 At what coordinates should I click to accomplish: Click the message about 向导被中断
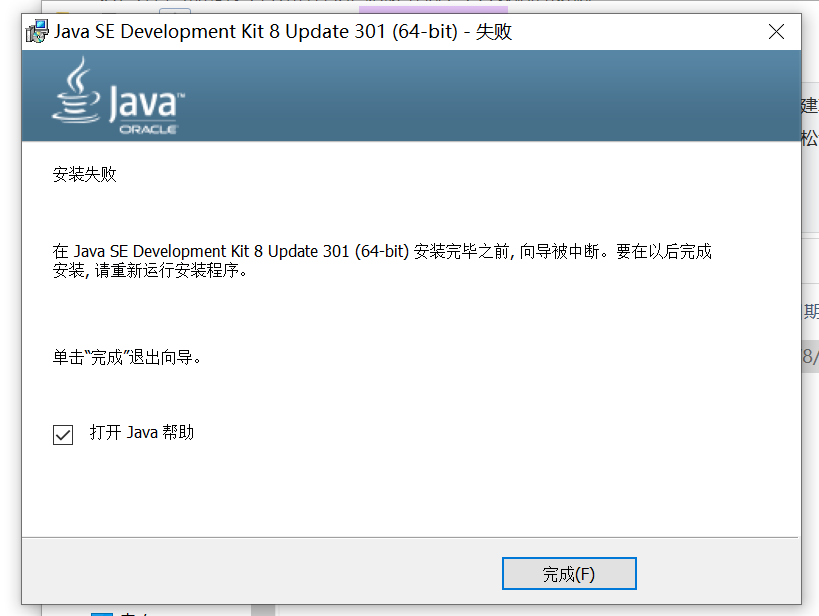point(382,261)
